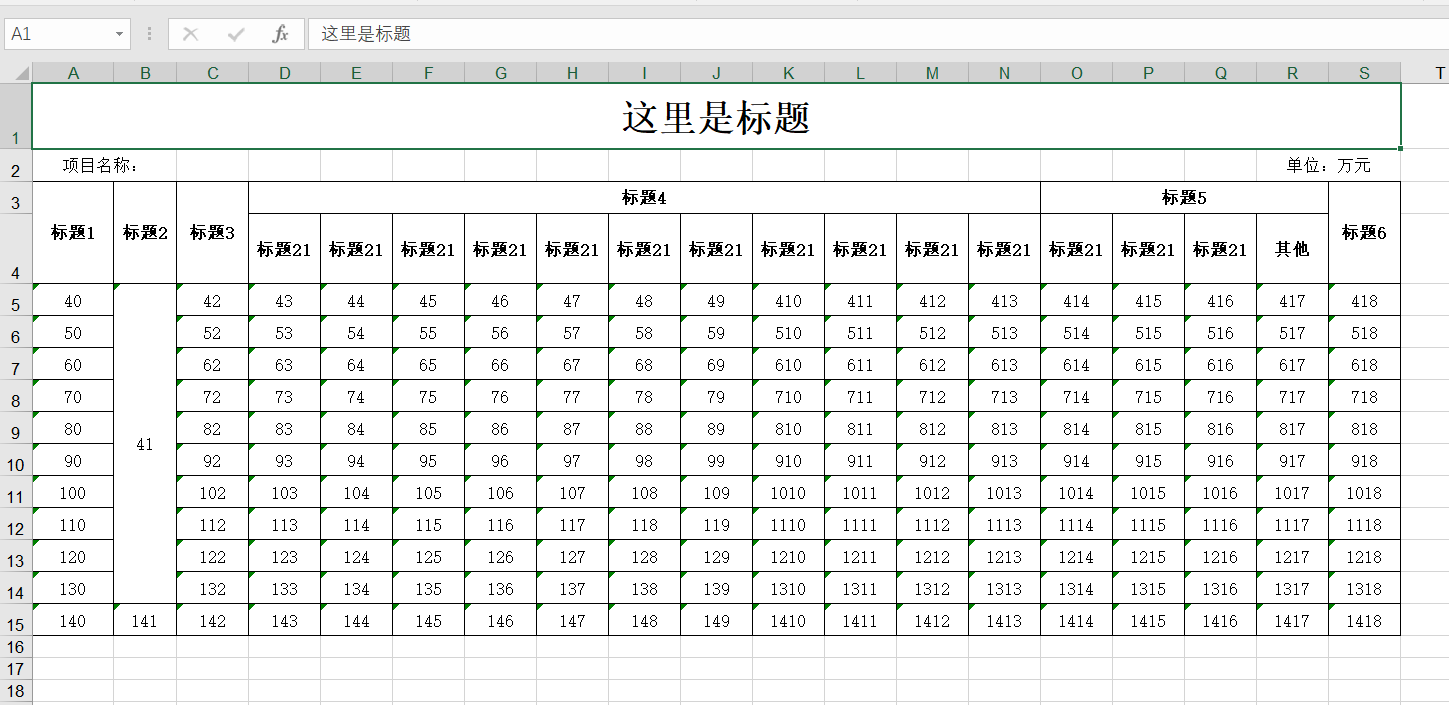Select the row 4 header

(x=16, y=249)
